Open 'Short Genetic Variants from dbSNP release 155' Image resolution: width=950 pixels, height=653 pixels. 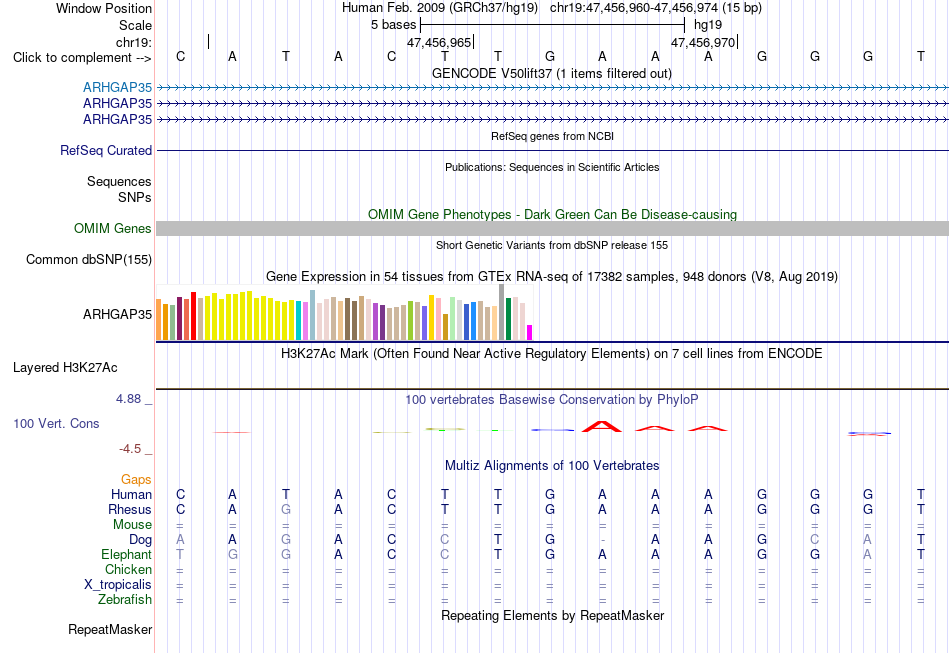pyautogui.click(x=552, y=245)
